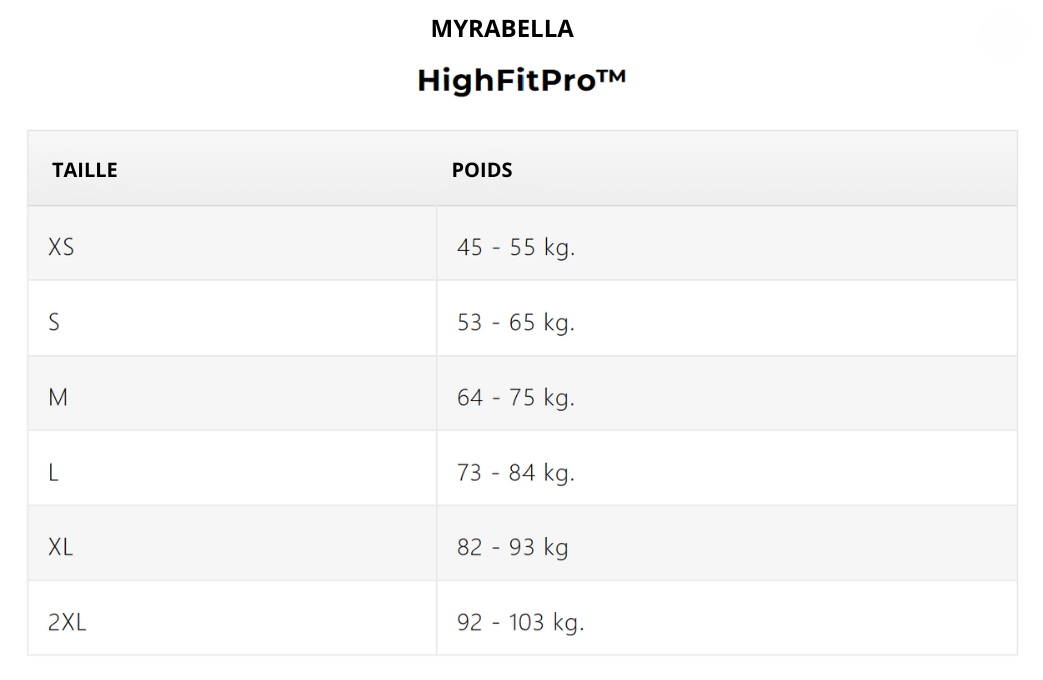
Task: Select the XL size label
Action: click(61, 547)
